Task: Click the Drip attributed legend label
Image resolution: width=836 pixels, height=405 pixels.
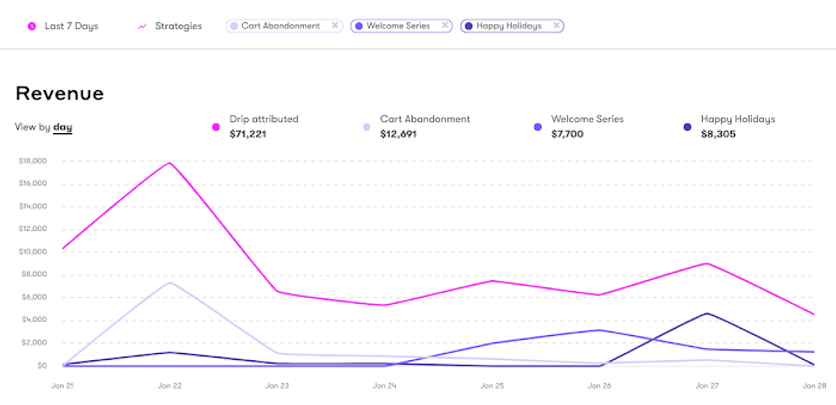Action: pyautogui.click(x=264, y=119)
